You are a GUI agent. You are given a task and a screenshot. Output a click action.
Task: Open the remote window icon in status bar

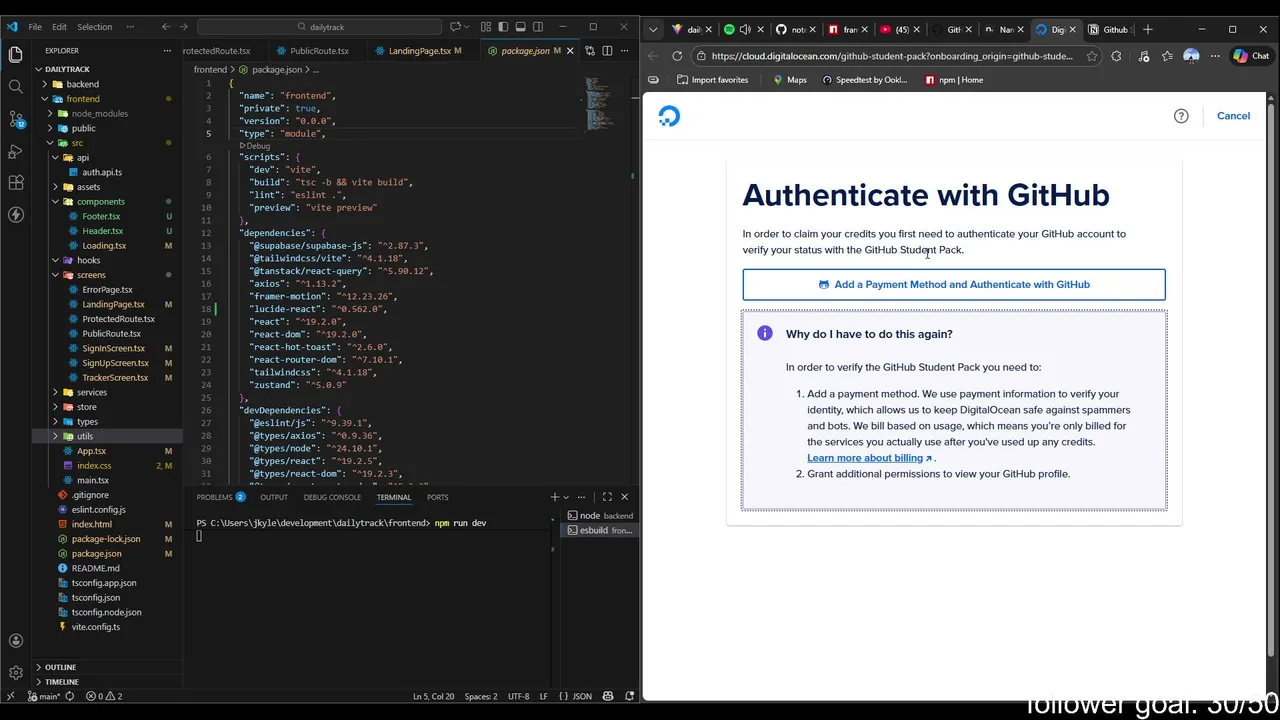pyautogui.click(x=11, y=696)
